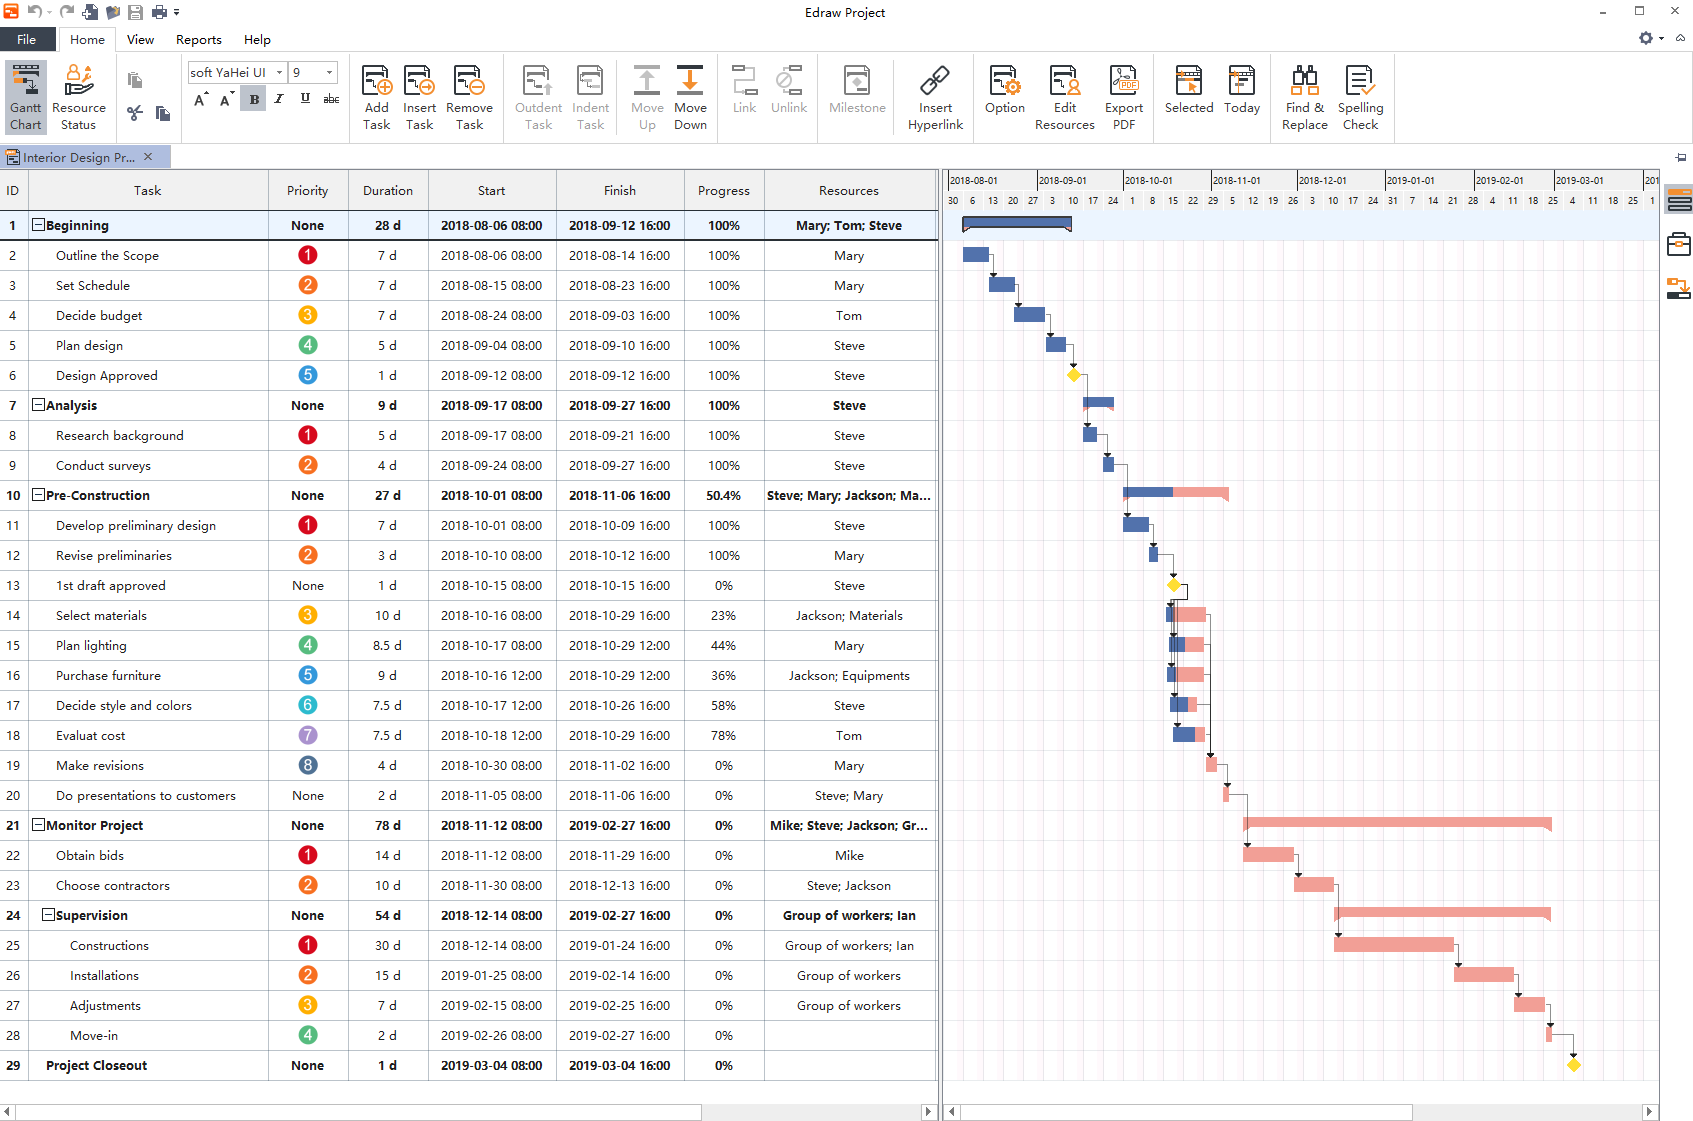
Task: Open the font size dropdown
Action: click(329, 72)
